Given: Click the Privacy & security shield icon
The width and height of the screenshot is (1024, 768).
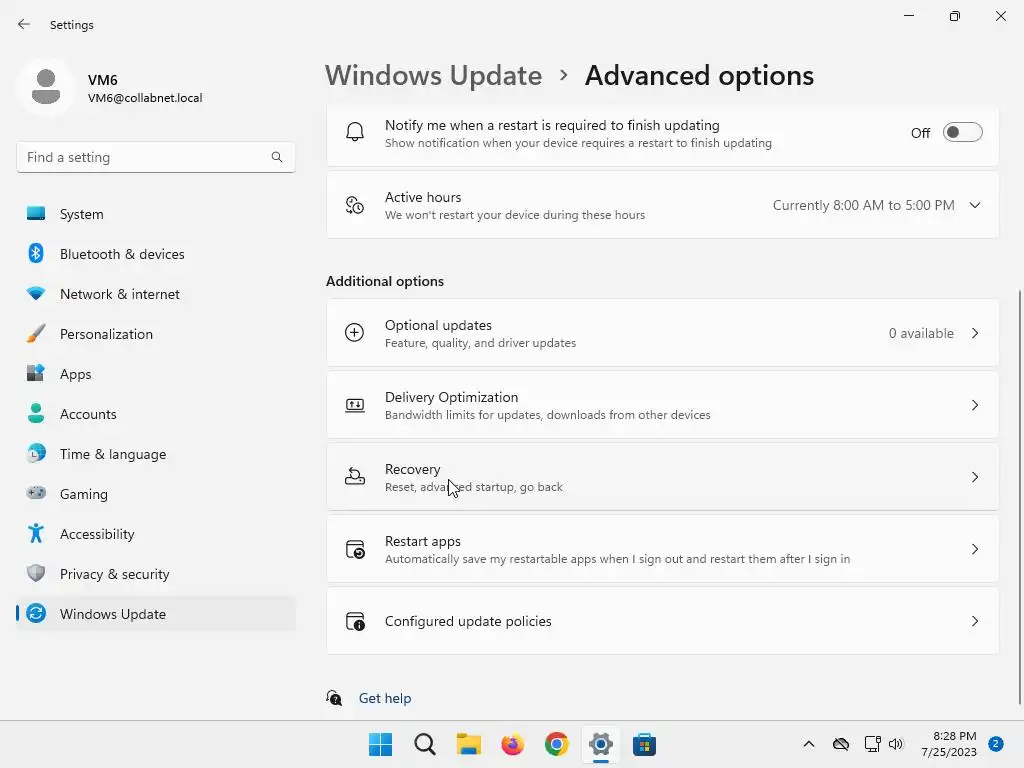Looking at the screenshot, I should coord(36,573).
